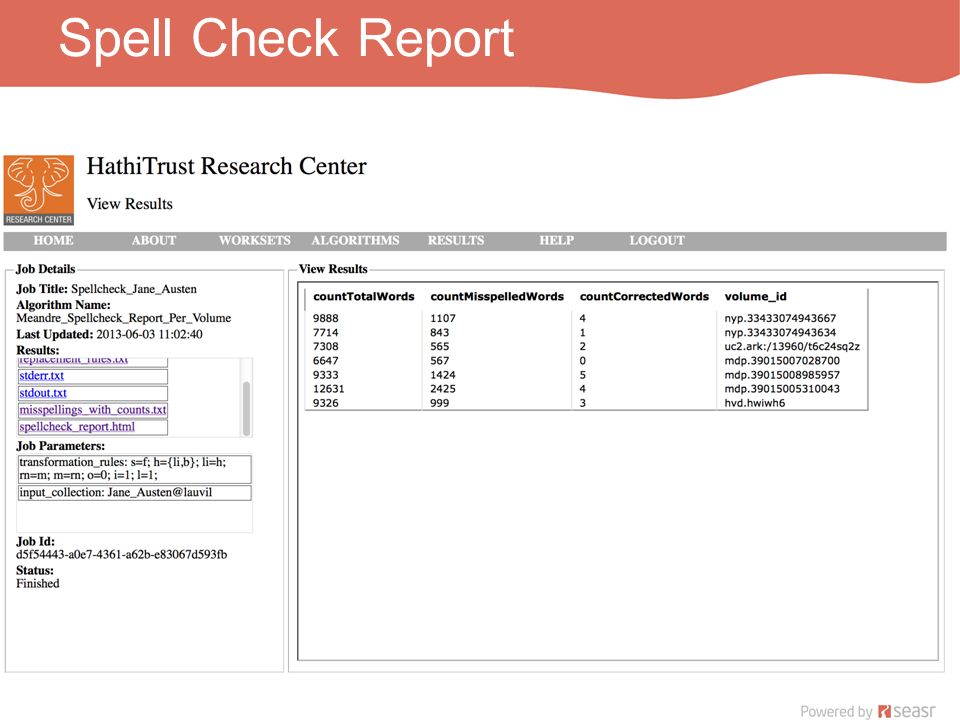The height and width of the screenshot is (720, 960).
Task: Click misspelled count 565
Action: point(440,347)
